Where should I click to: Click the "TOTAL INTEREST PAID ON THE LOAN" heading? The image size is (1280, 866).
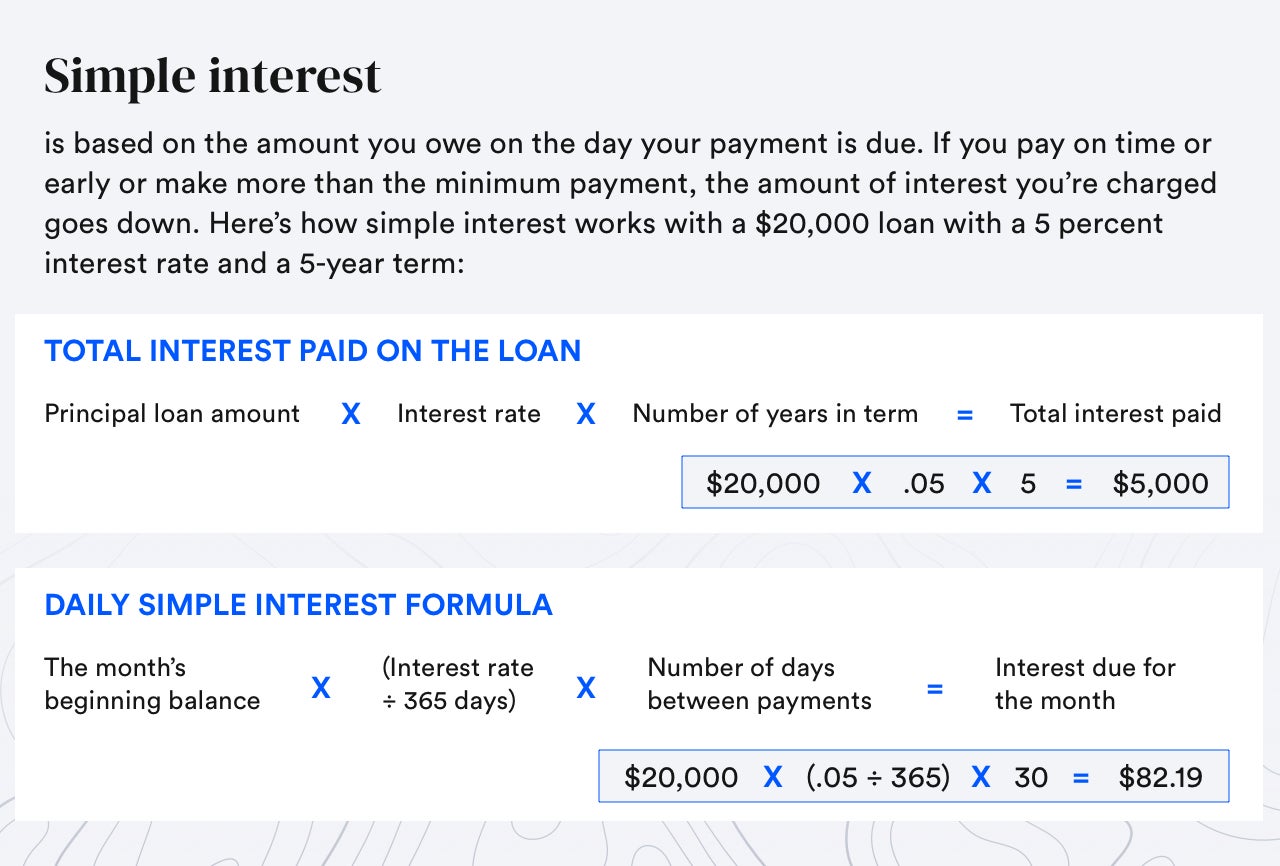(312, 351)
